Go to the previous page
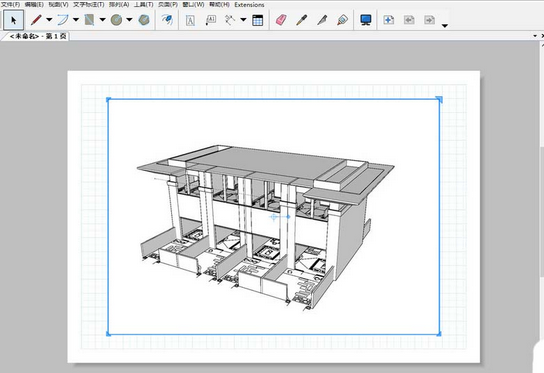 click(409, 20)
